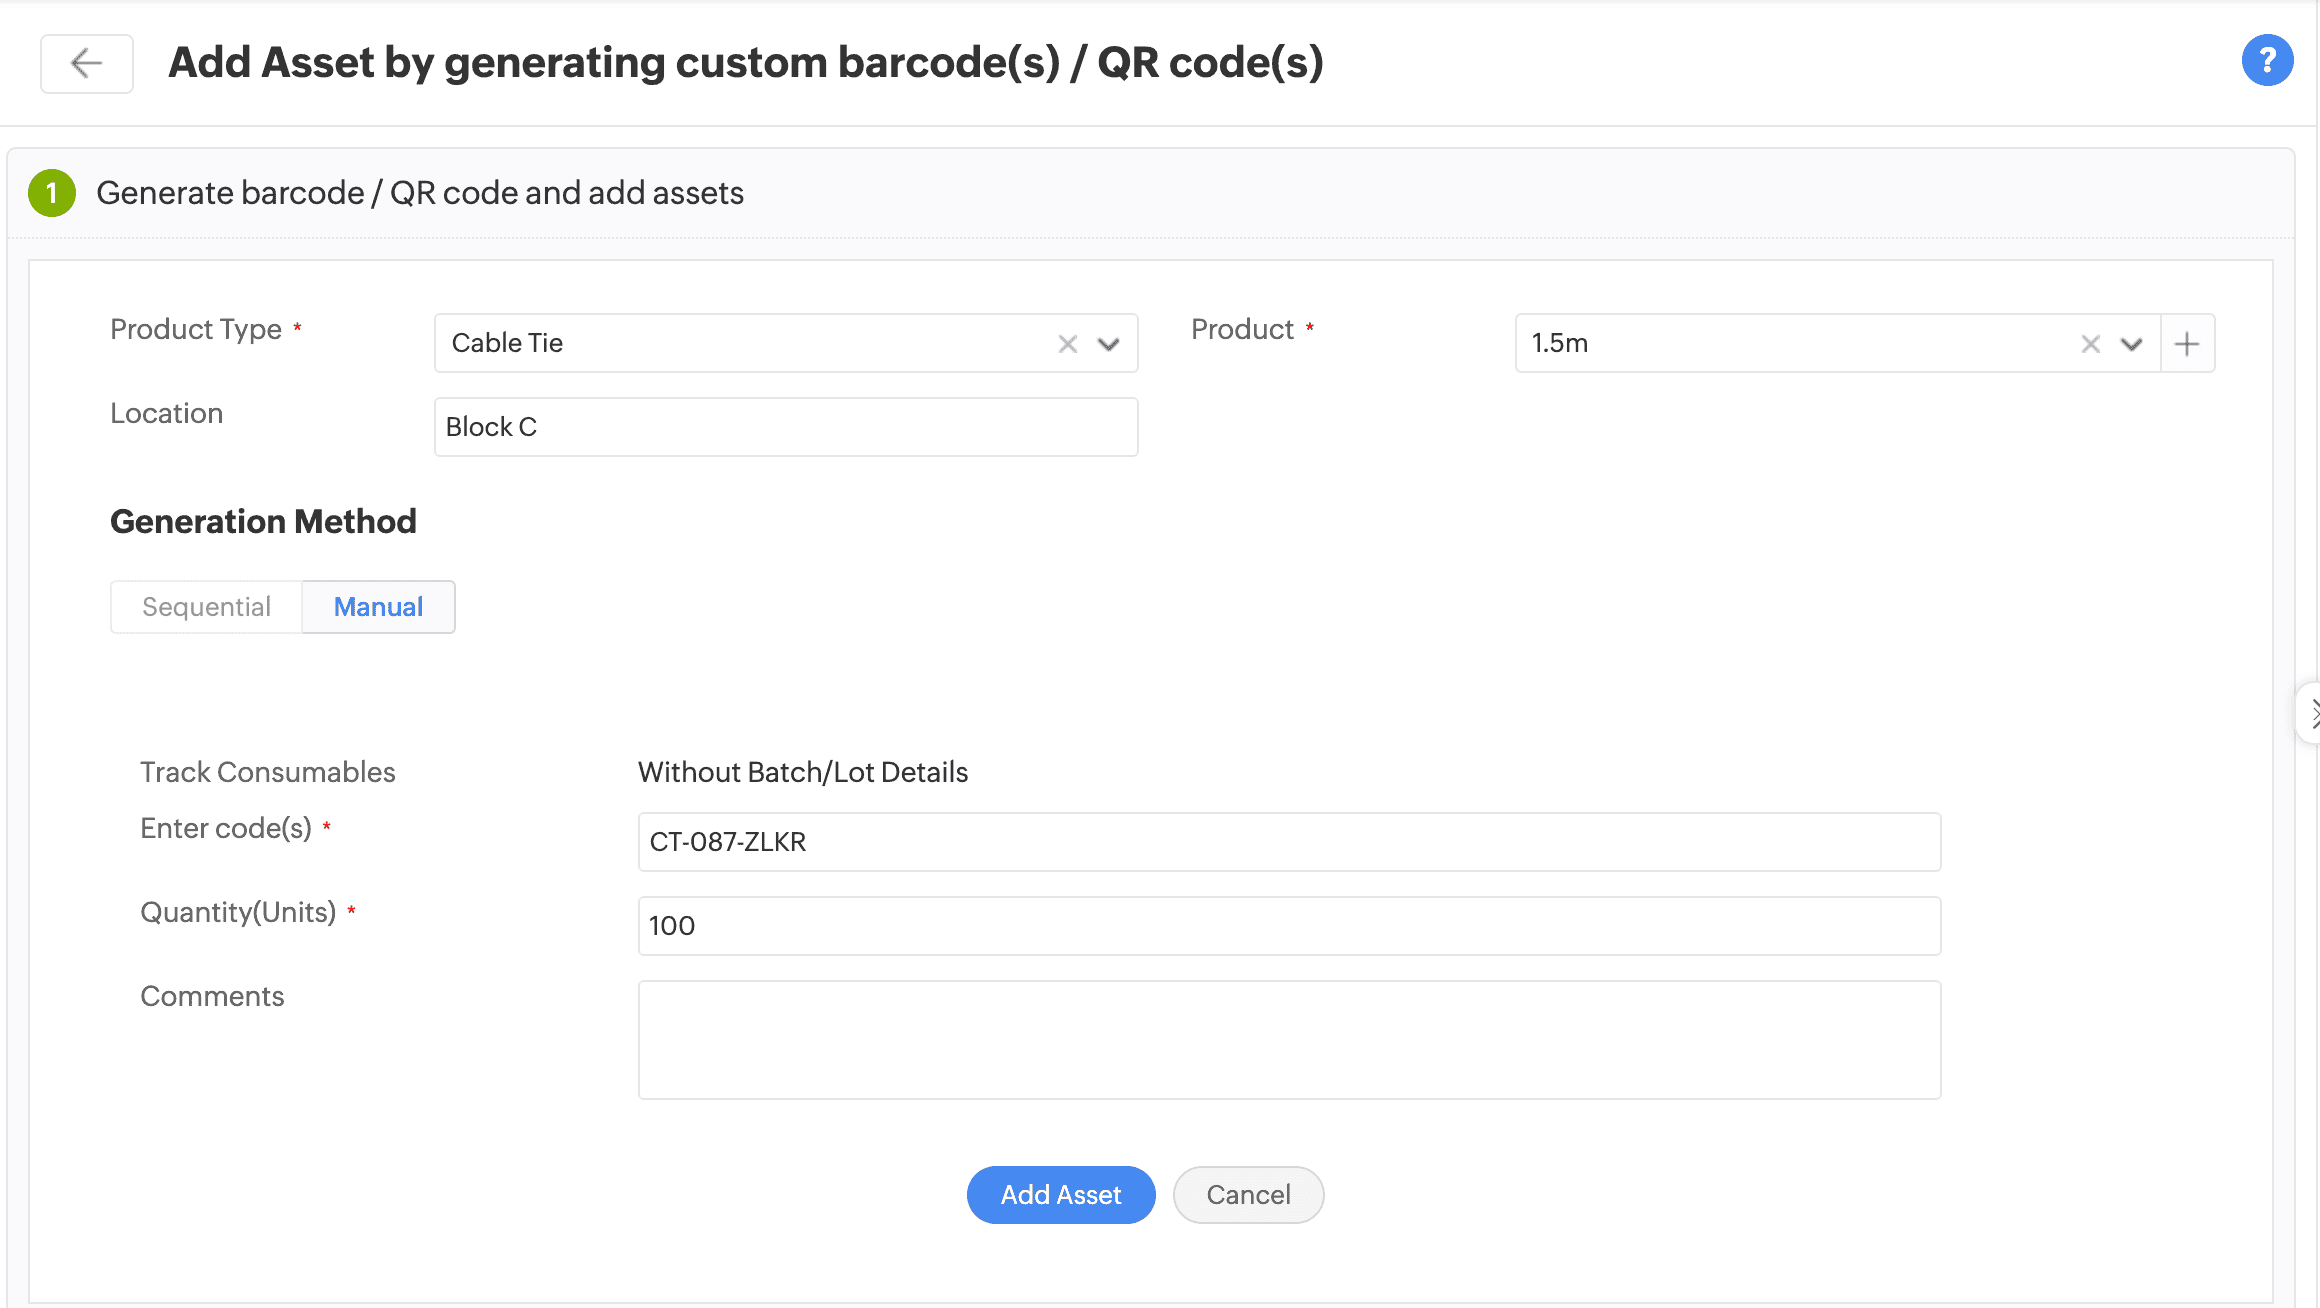Switch to Sequential generation method
Image resolution: width=2320 pixels, height=1308 pixels.
coord(206,607)
